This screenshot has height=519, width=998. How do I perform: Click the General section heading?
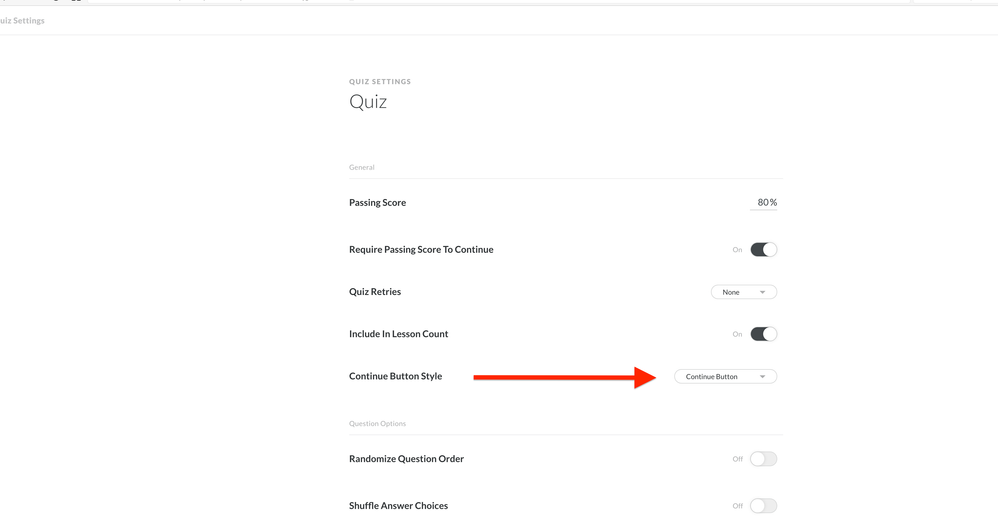pos(362,168)
